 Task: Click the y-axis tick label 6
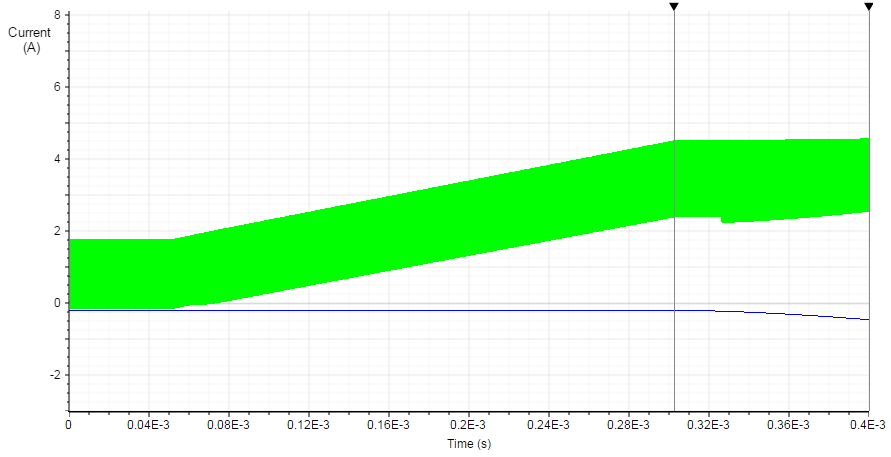coord(57,87)
